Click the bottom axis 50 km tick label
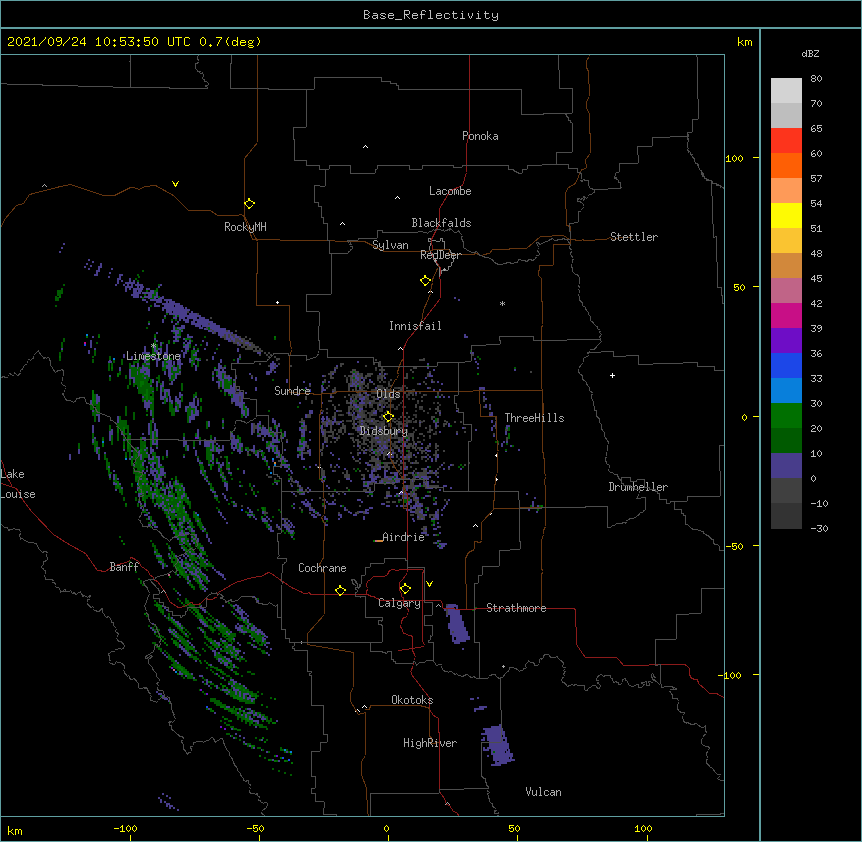862x842 pixels. pos(514,828)
